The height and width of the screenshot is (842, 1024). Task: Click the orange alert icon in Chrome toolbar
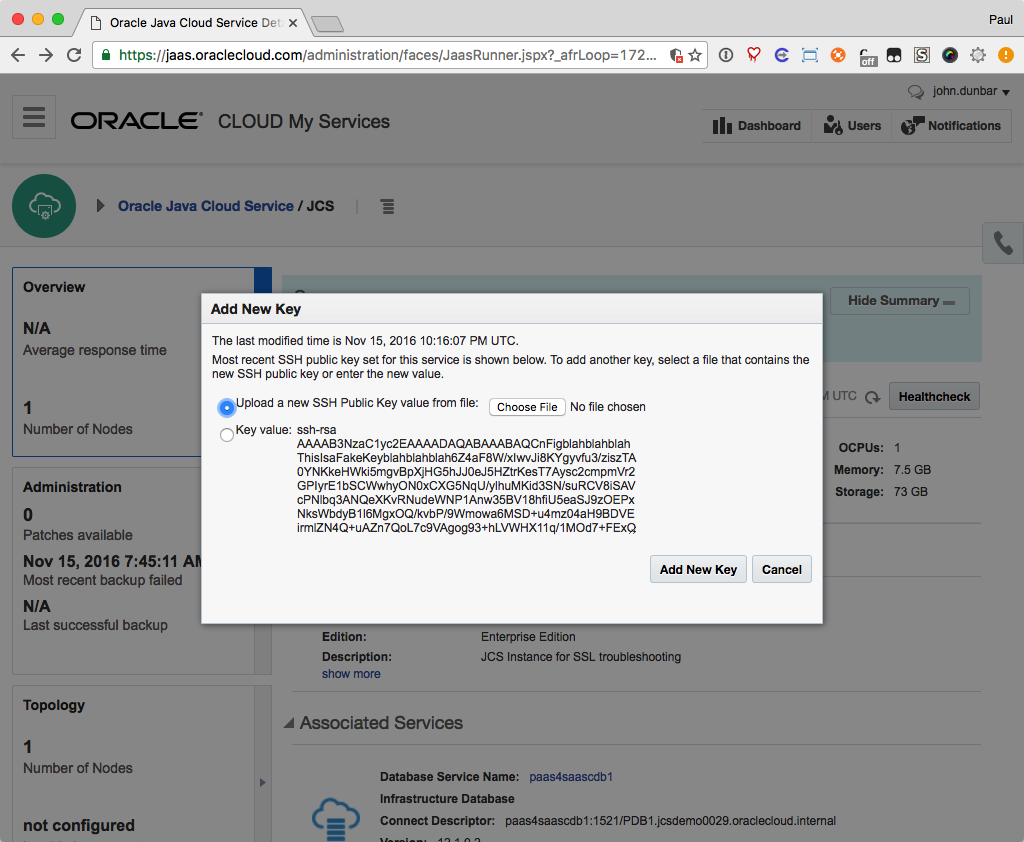coord(1006,56)
